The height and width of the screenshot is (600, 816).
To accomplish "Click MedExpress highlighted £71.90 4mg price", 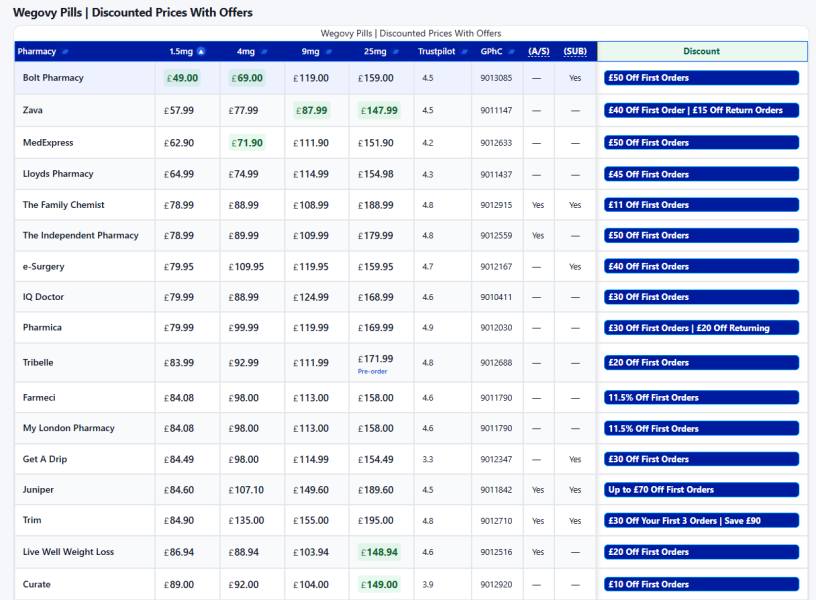I will 247,143.
